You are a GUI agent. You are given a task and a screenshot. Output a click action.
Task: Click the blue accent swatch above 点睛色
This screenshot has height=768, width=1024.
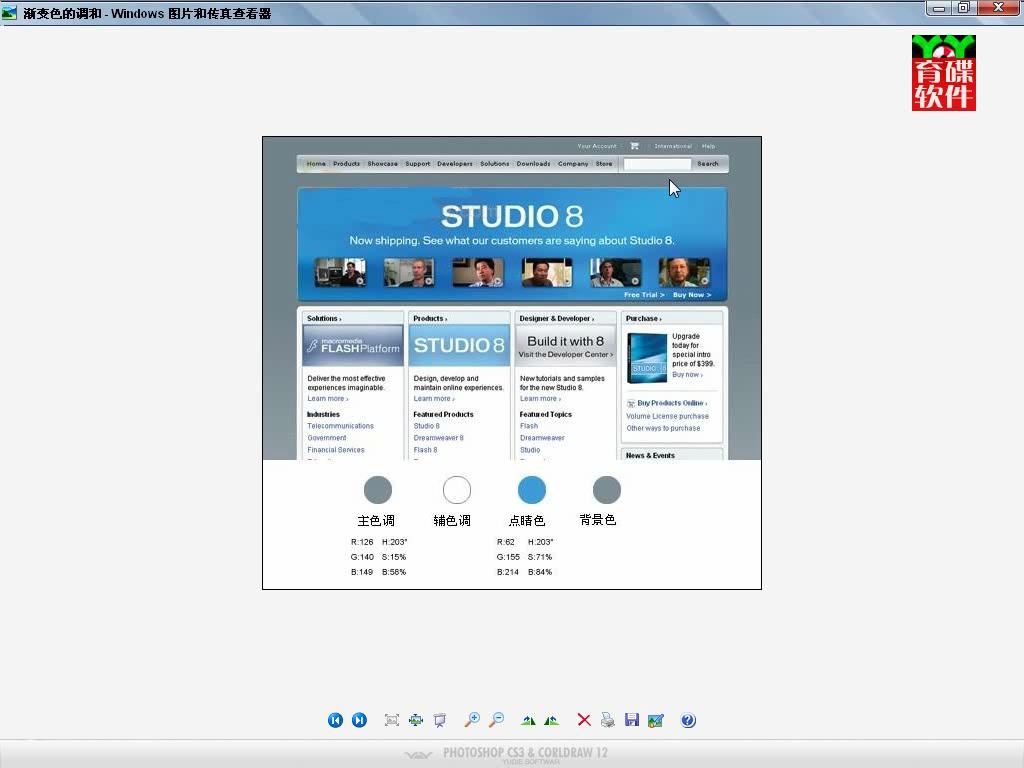(x=532, y=490)
